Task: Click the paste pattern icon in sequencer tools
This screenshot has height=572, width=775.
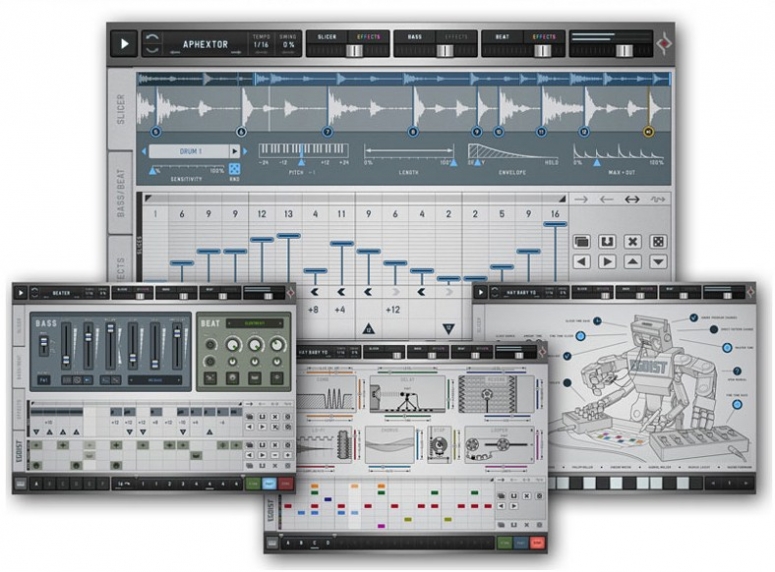Action: (x=607, y=241)
